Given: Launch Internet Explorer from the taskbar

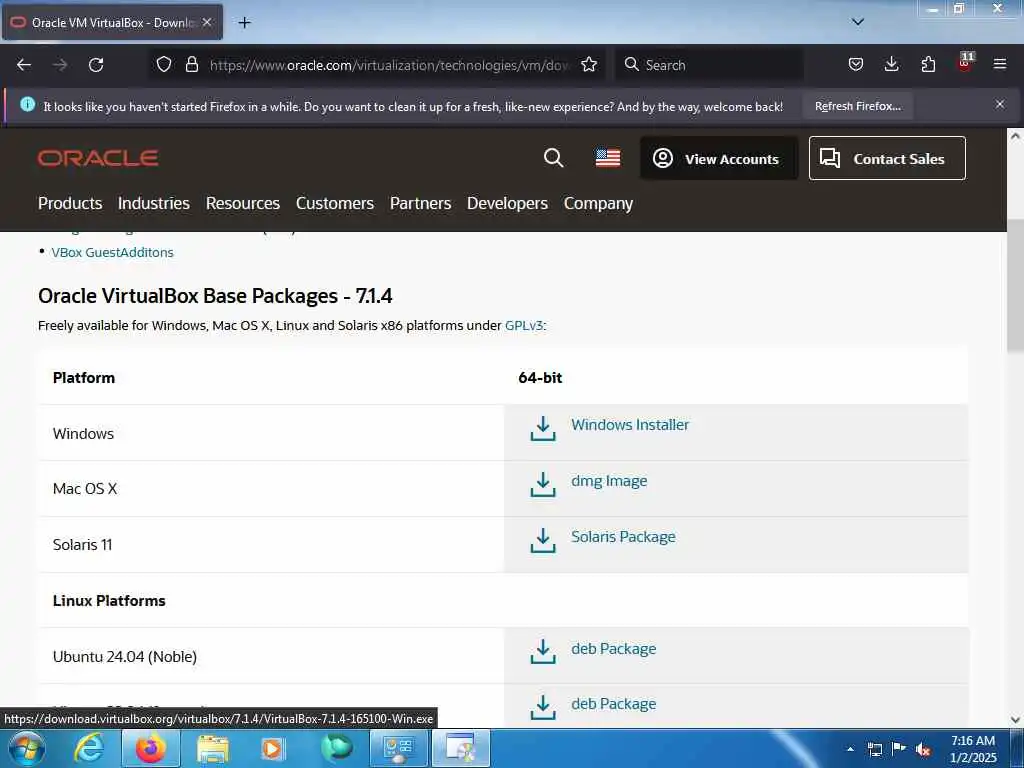Looking at the screenshot, I should click(x=88, y=748).
